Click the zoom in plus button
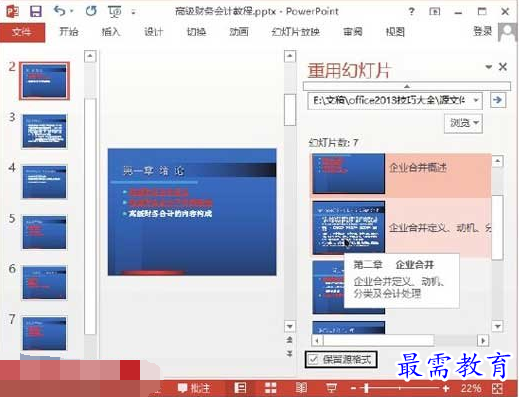Image resolution: width=519 pixels, height=397 pixels. pyautogui.click(x=446, y=388)
